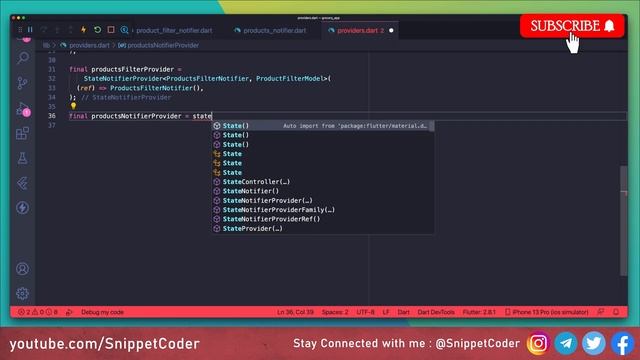Choose StateNotifierProviderRef() suggestion

(323, 219)
